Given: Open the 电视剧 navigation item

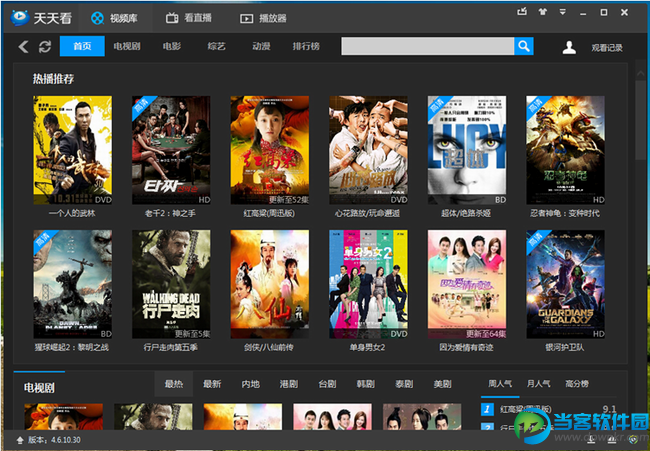Looking at the screenshot, I should [127, 46].
